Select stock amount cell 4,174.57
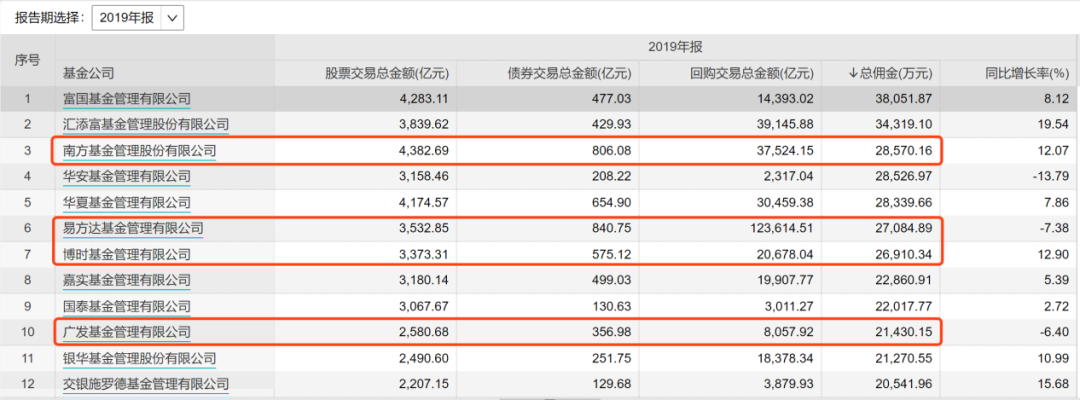1080x400 pixels. coord(422,202)
